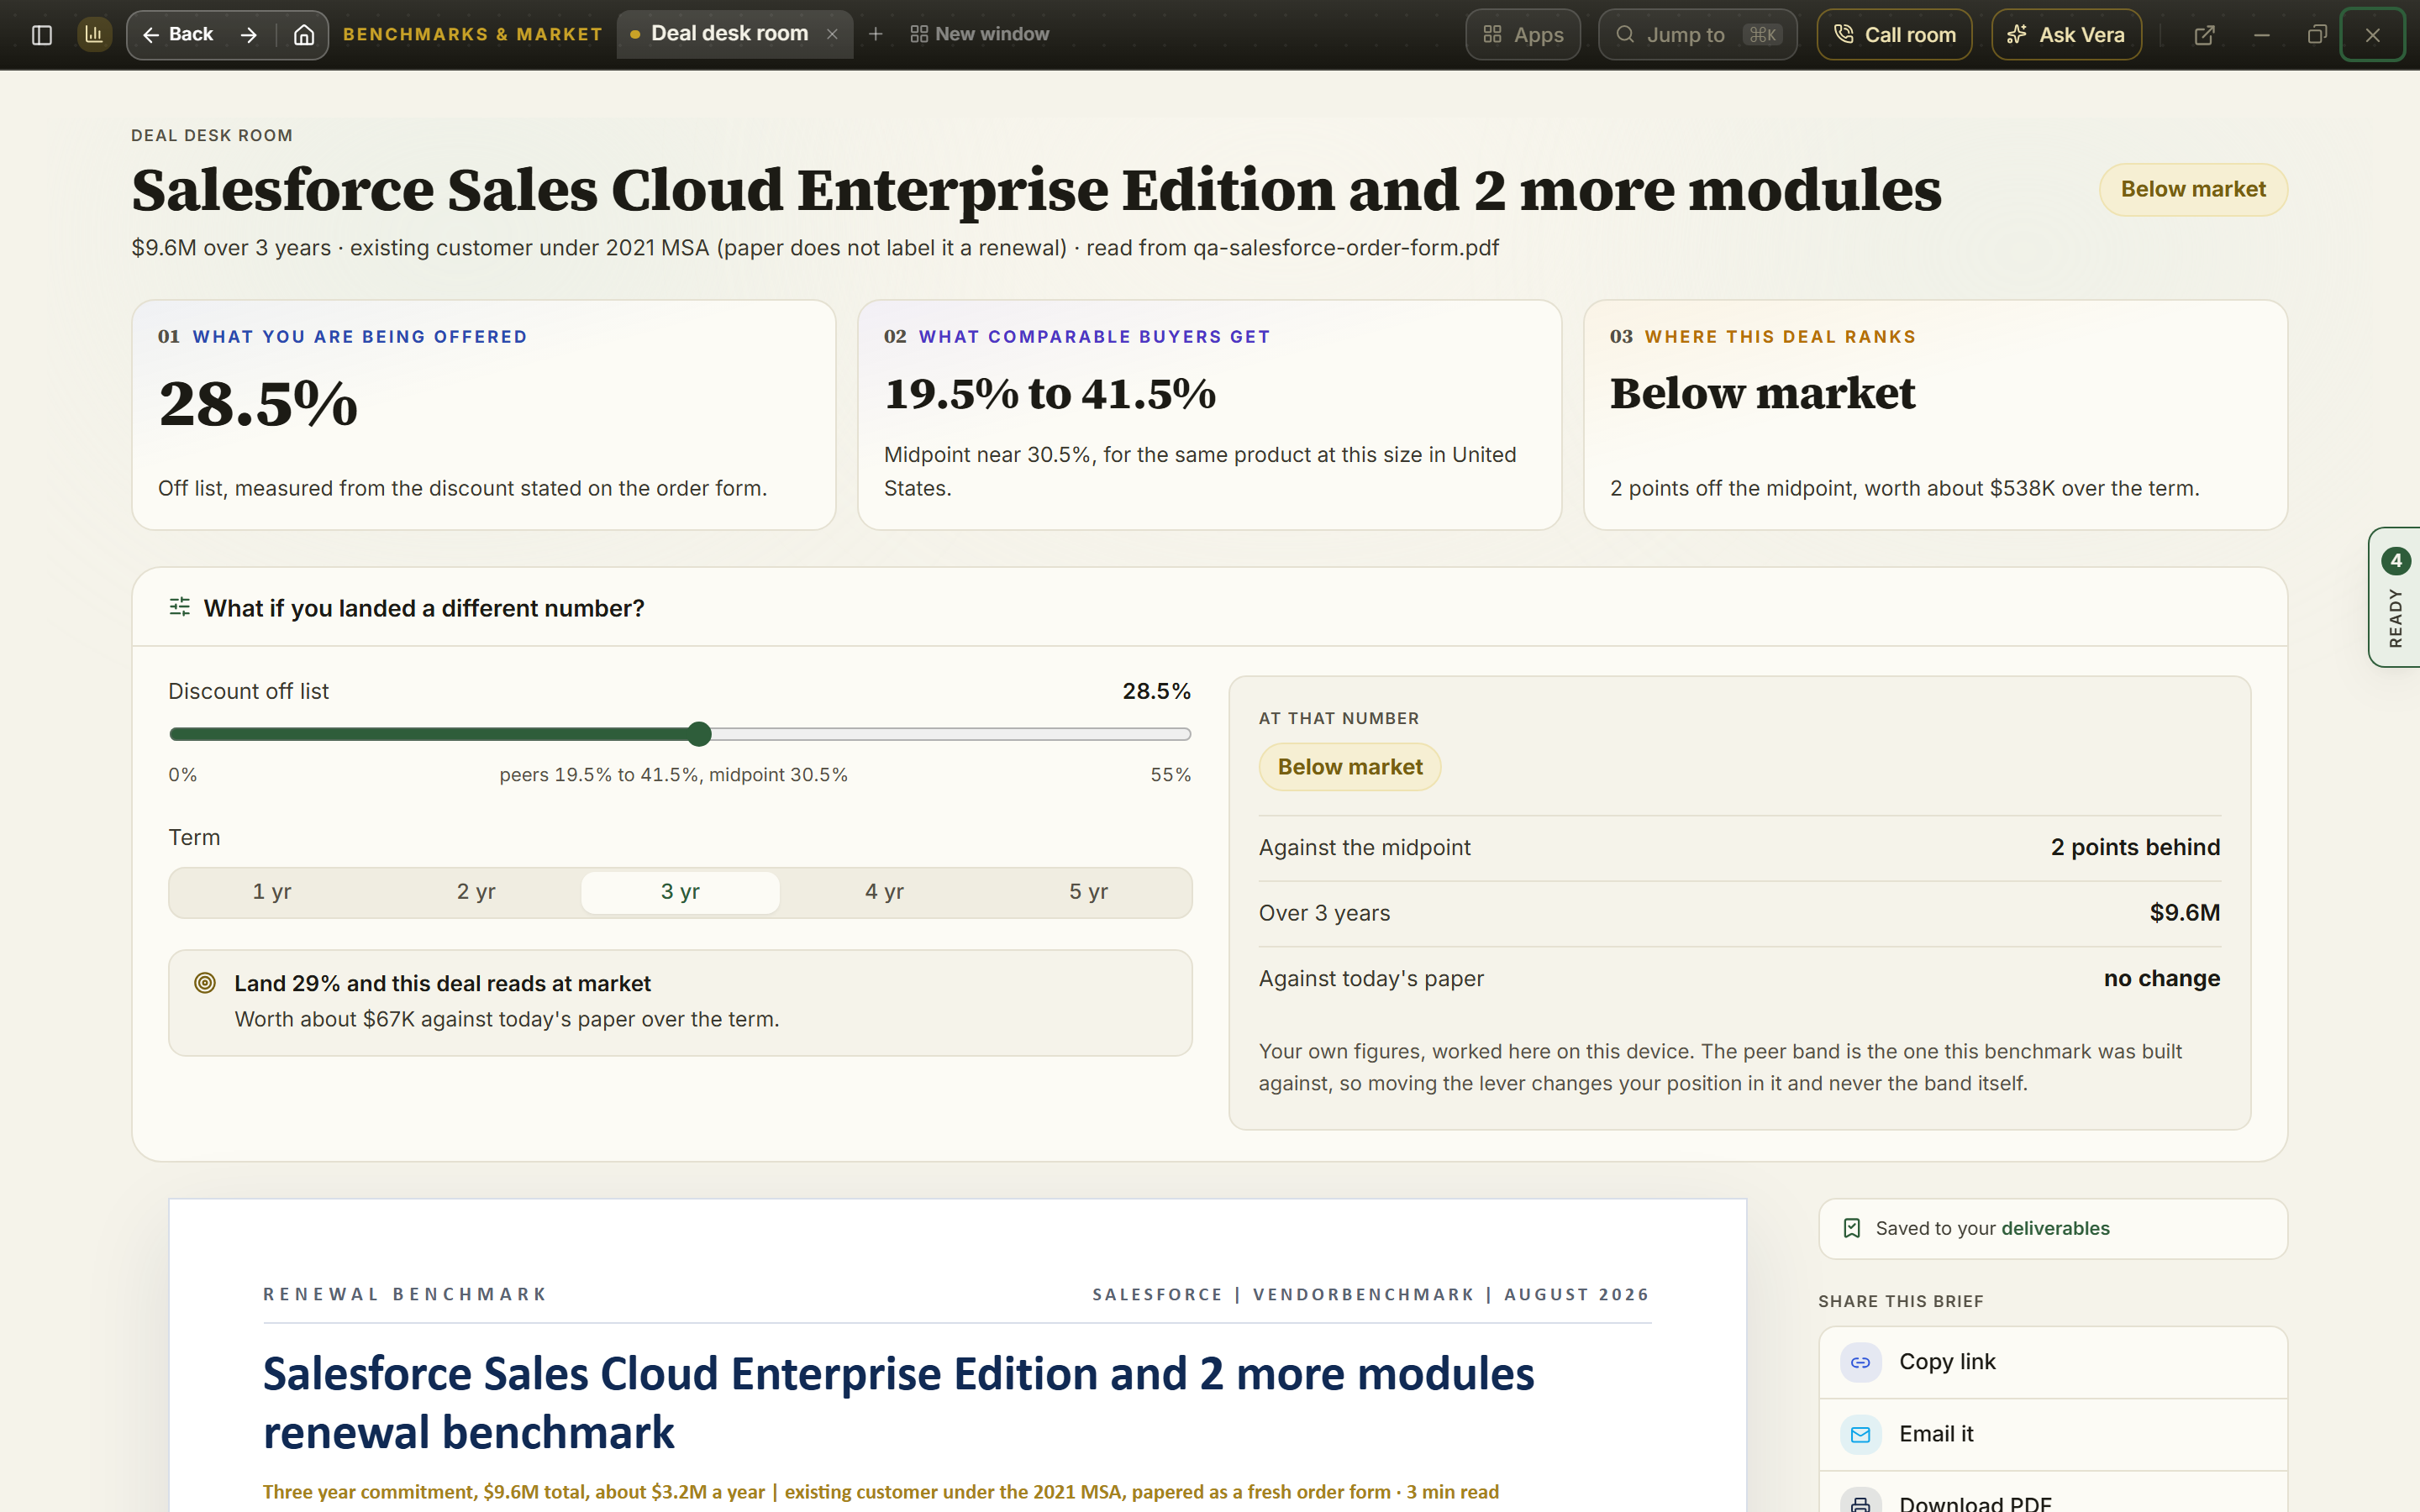The image size is (2420, 1512).
Task: Click the 0% slider minimum label
Action: (183, 775)
